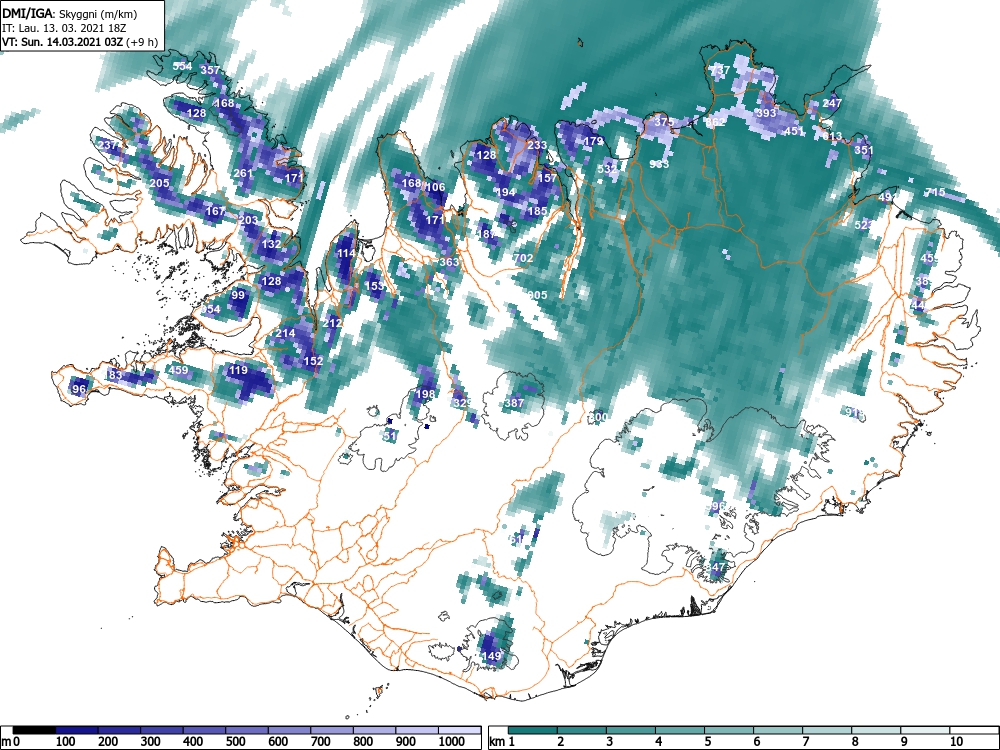Viewport: 1000px width, 750px height.
Task: Click visibility value 233 in the north
Action: pos(537,145)
